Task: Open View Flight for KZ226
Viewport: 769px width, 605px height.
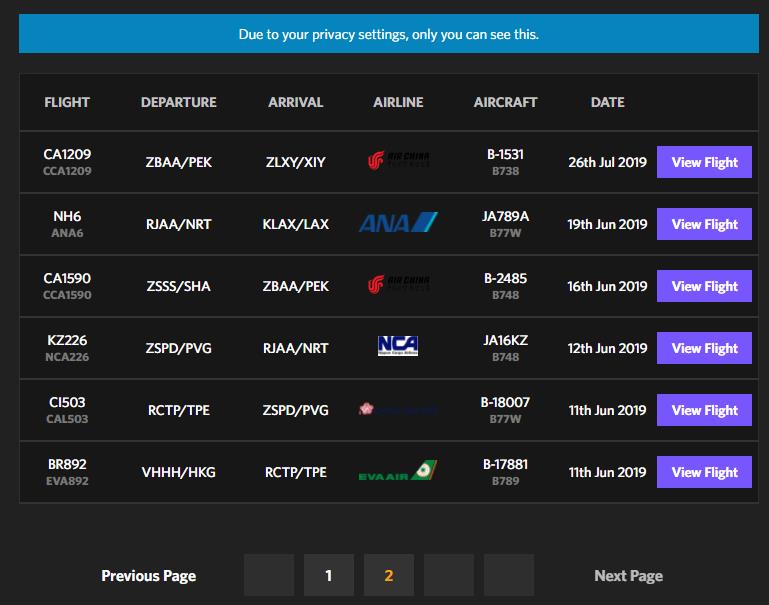Action: click(x=704, y=348)
